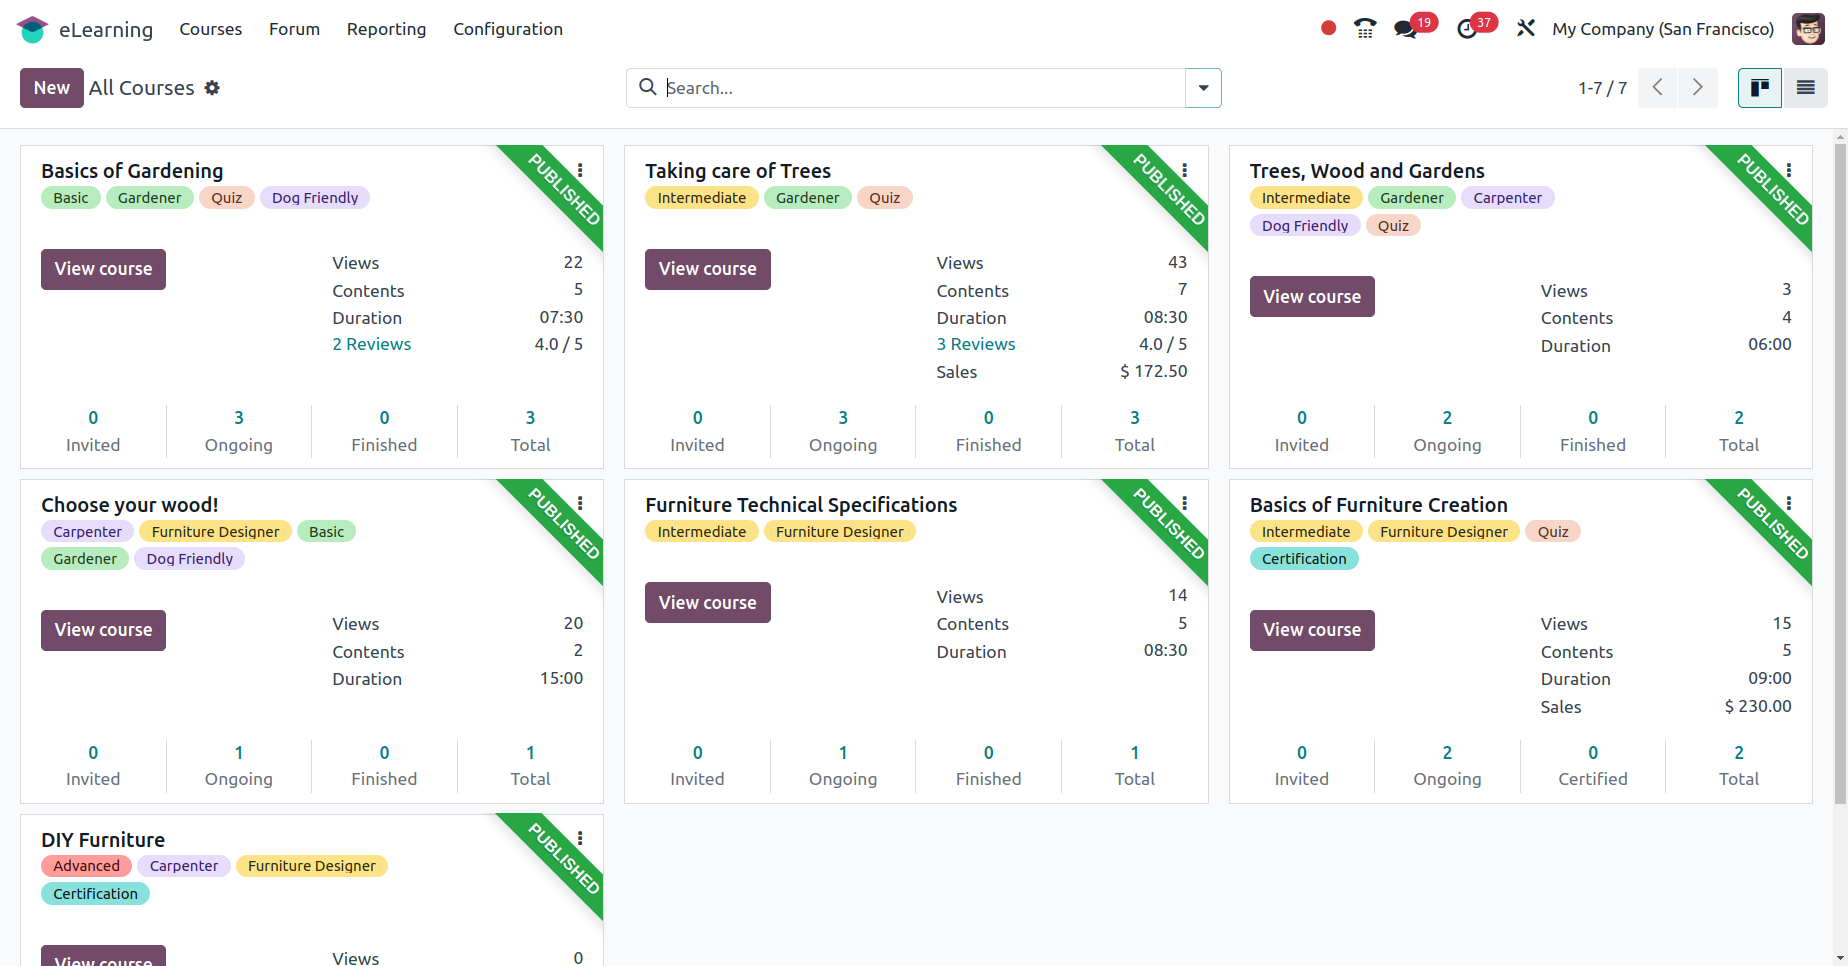Open the kebab menu on Choose your wood! card

(x=580, y=504)
